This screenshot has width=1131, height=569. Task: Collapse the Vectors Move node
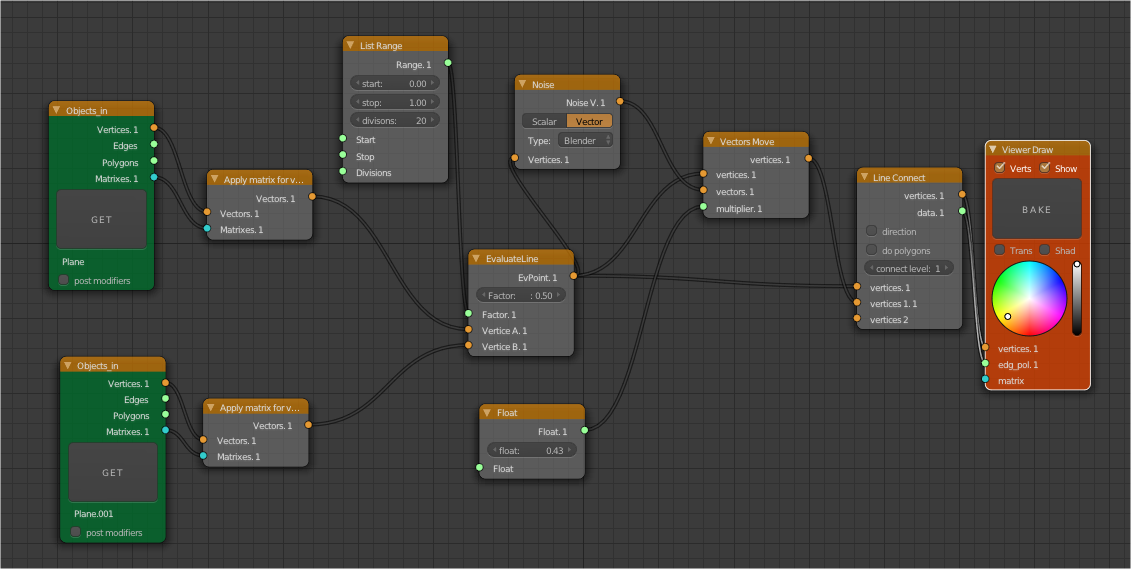pos(710,141)
